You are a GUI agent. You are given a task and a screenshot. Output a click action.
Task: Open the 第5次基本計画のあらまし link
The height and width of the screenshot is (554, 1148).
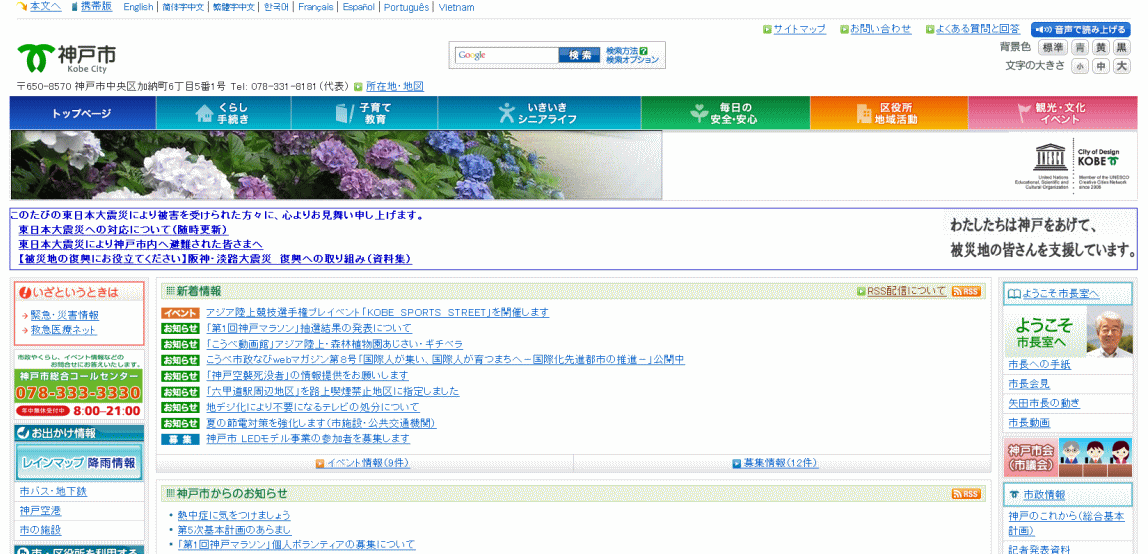point(234,530)
